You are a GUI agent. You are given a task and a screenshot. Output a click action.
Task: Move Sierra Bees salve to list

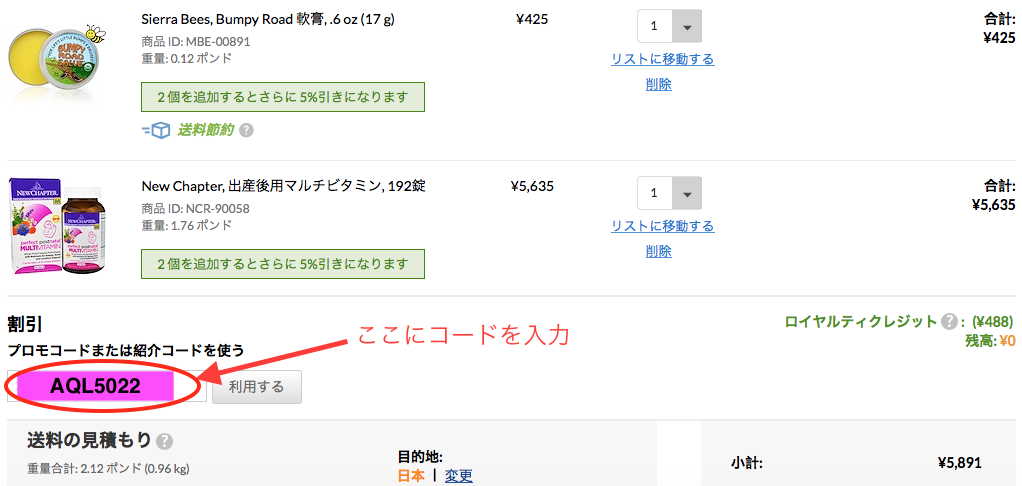[662, 59]
